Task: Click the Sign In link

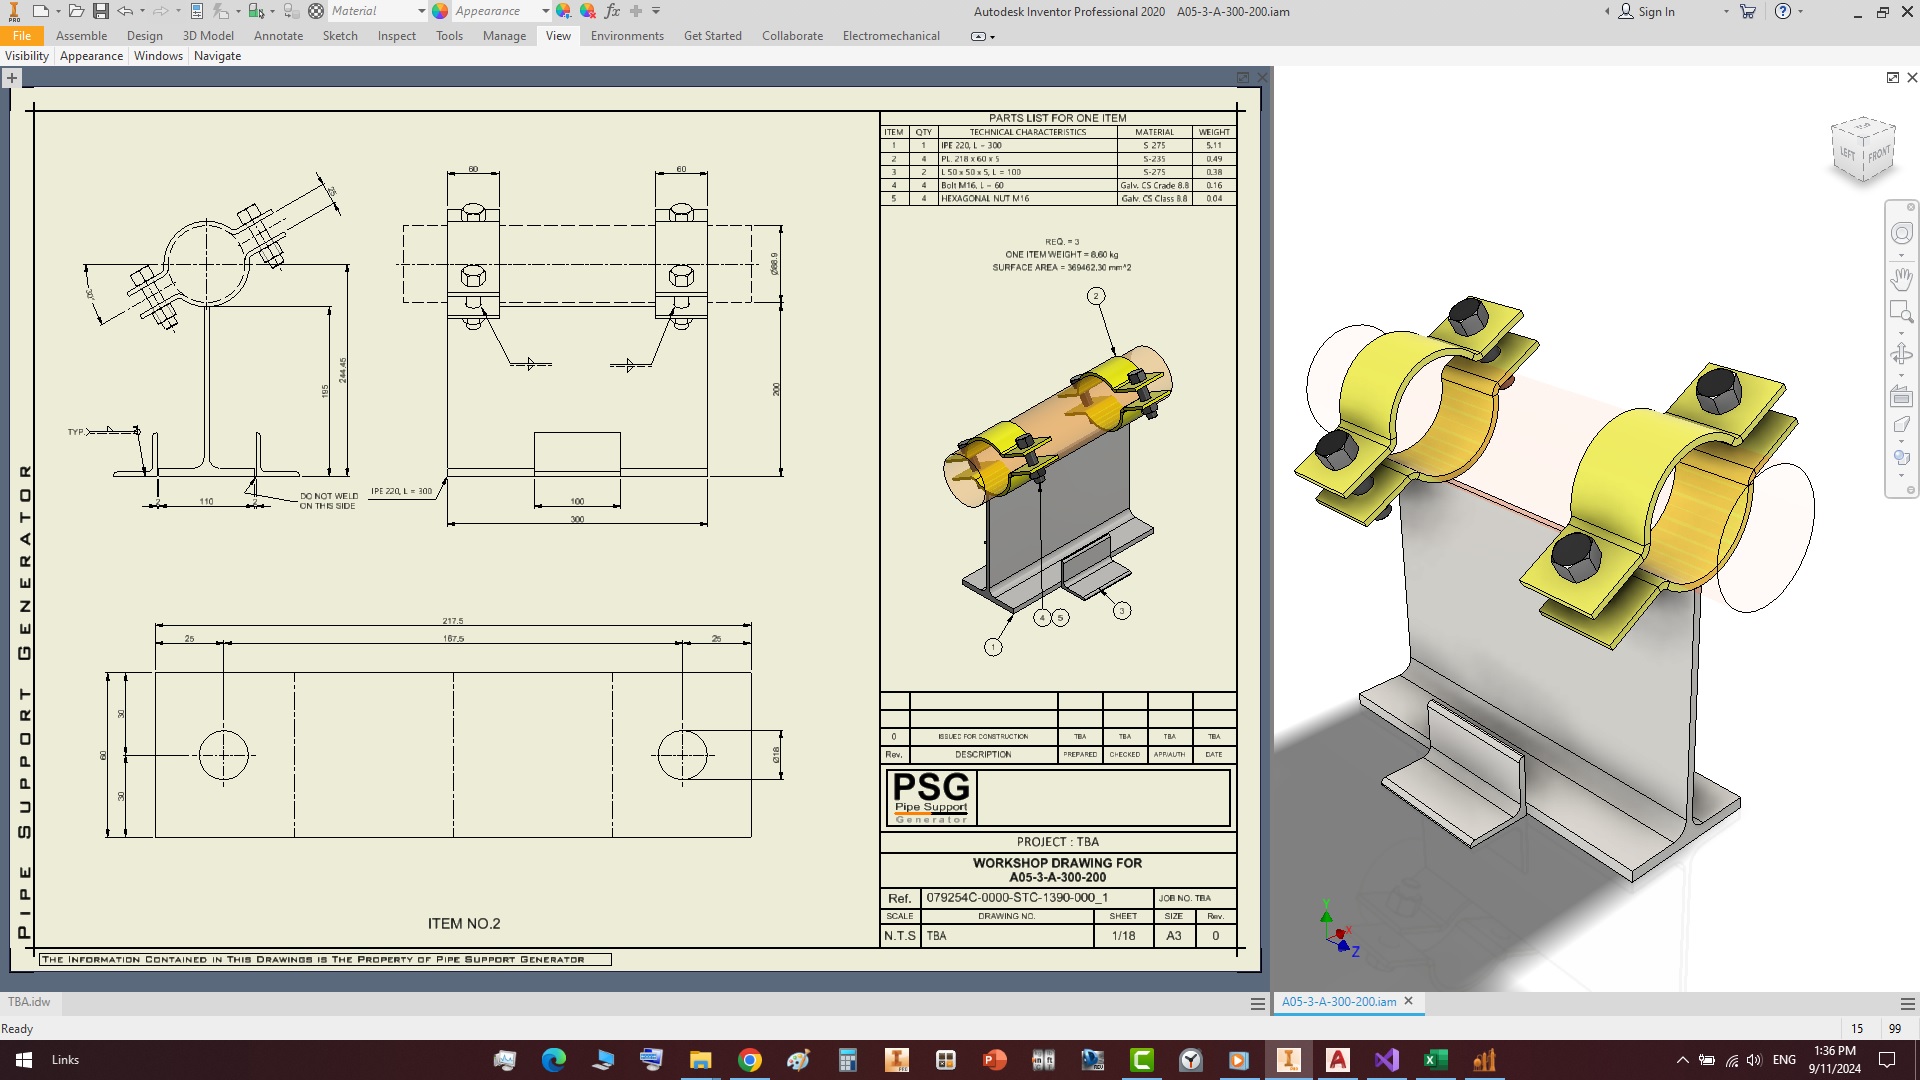Action: tap(1655, 12)
